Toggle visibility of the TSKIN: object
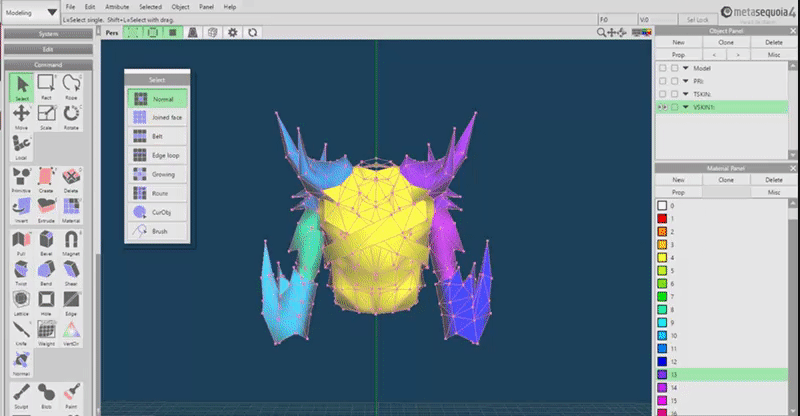 662,94
